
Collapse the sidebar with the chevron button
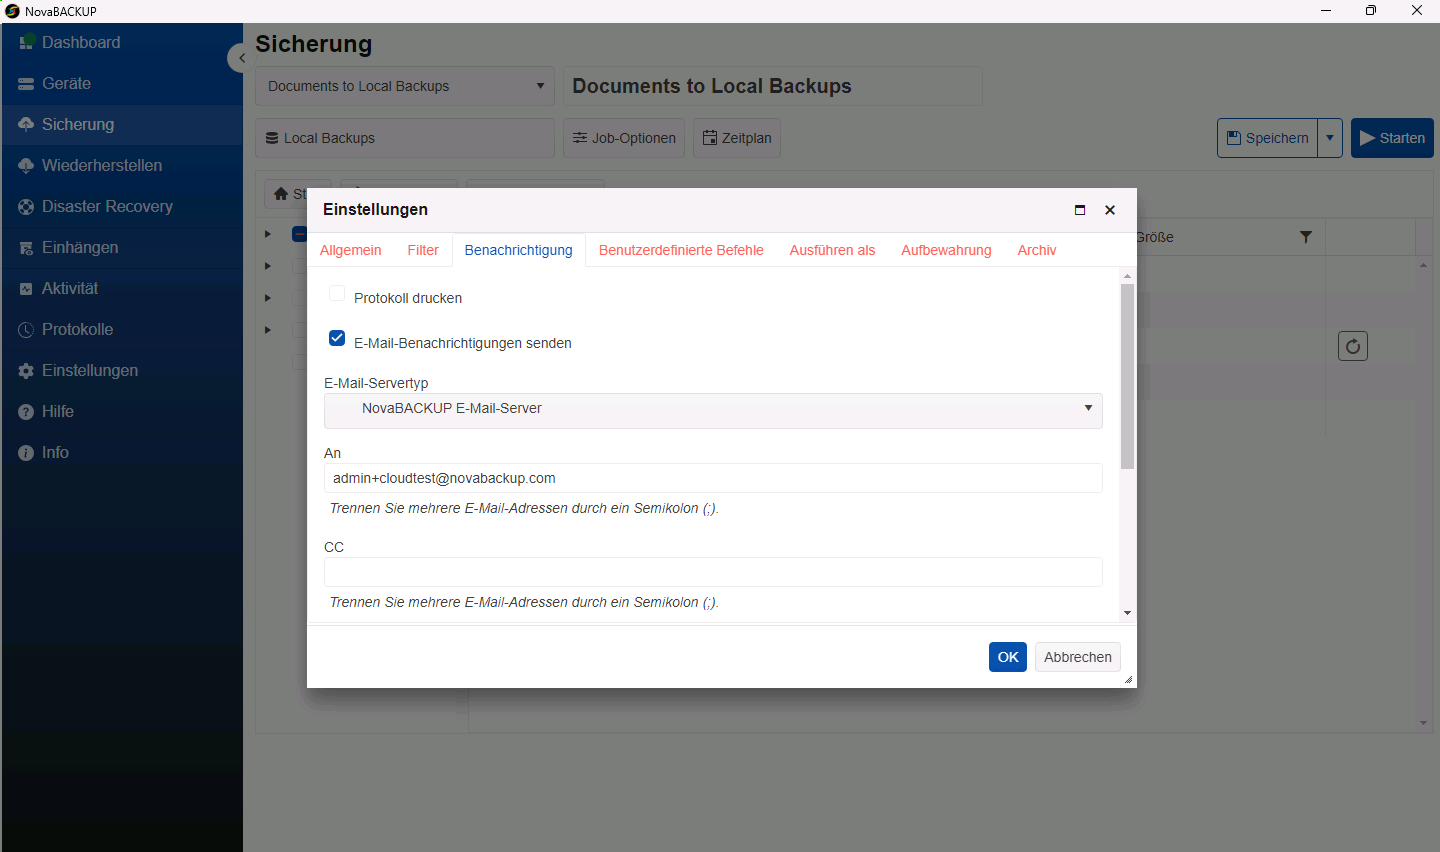pyautogui.click(x=240, y=58)
